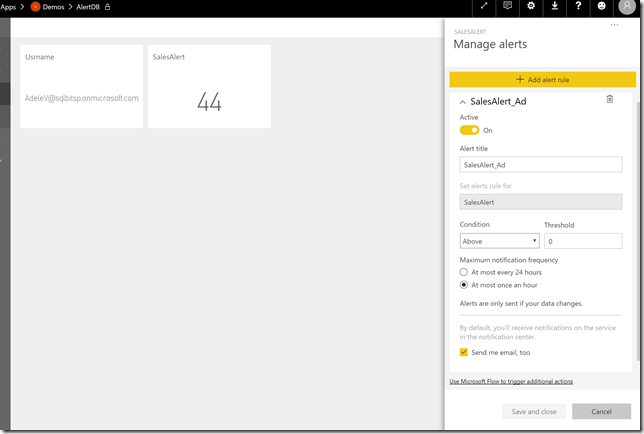Select the Usrname dashboard tile
This screenshot has height=434, width=644.
pos(82,86)
